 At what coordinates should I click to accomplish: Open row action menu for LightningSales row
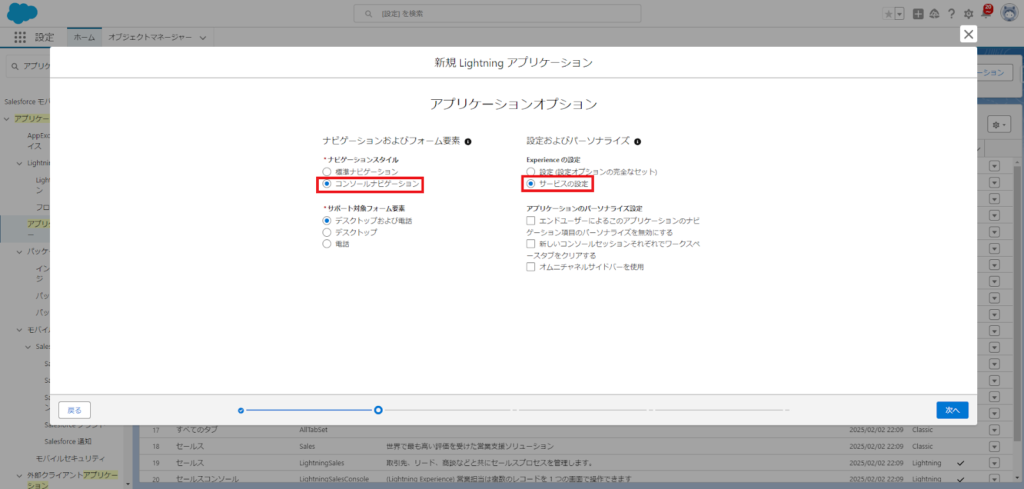pos(994,463)
